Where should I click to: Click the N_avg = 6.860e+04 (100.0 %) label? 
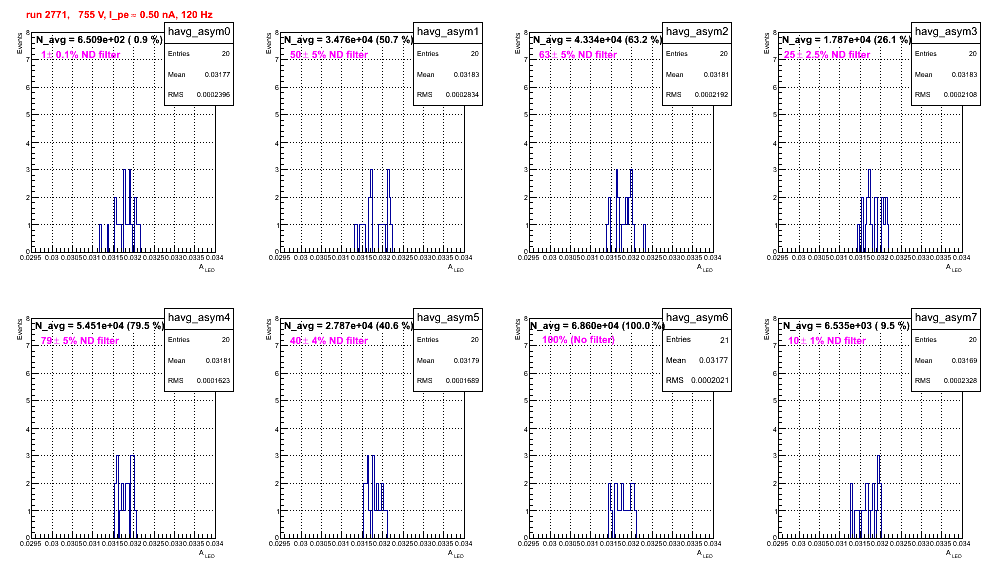pos(597,325)
